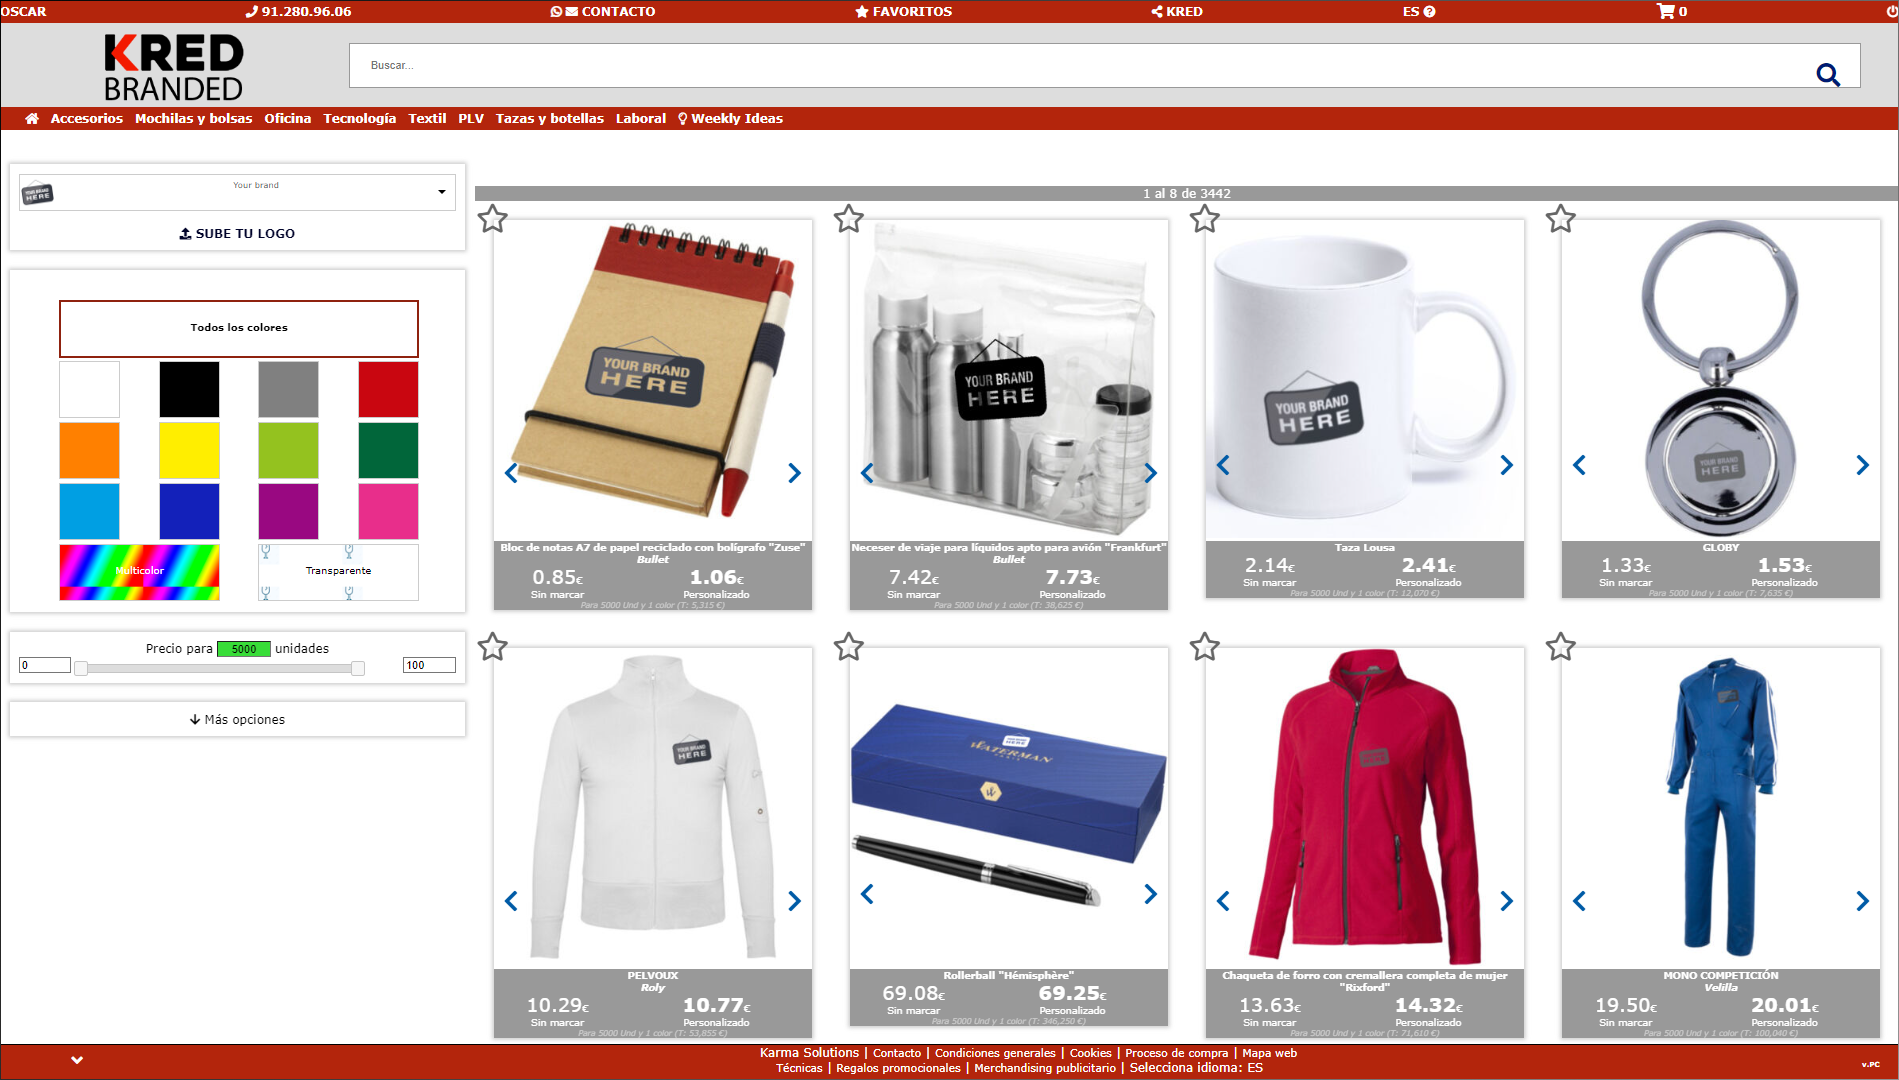
Task: Open Condiciones generales footer link
Action: [995, 1053]
